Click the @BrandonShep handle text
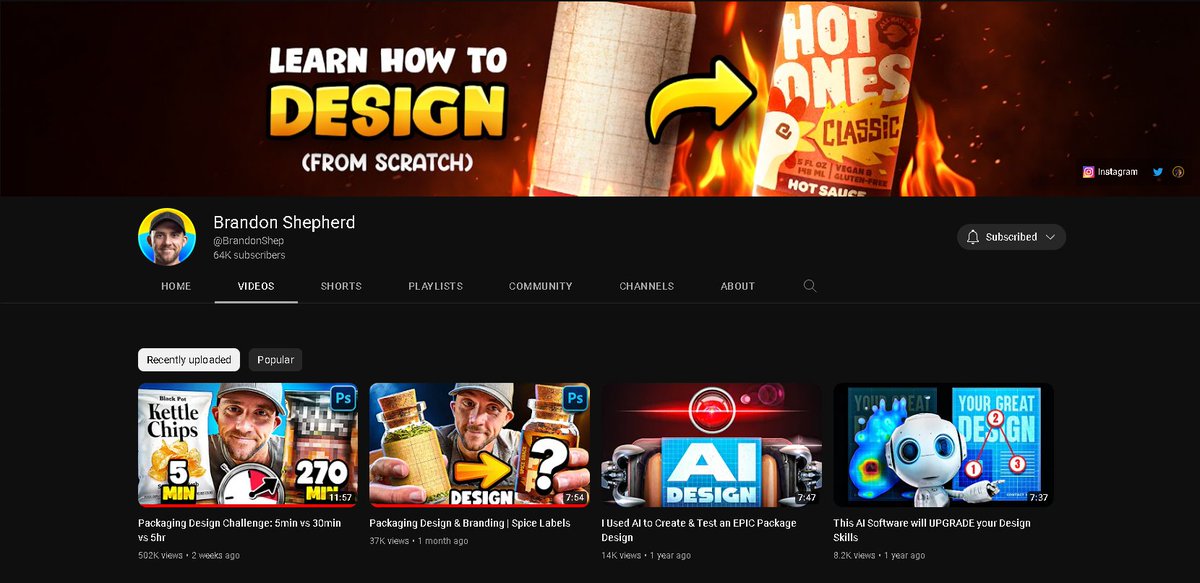 tap(249, 241)
